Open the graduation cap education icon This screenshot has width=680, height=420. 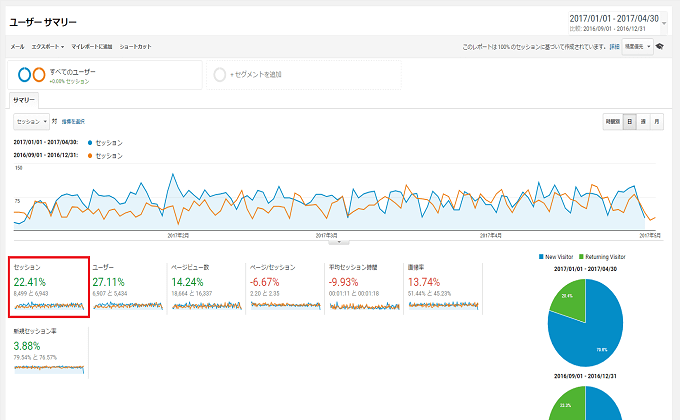click(x=660, y=46)
